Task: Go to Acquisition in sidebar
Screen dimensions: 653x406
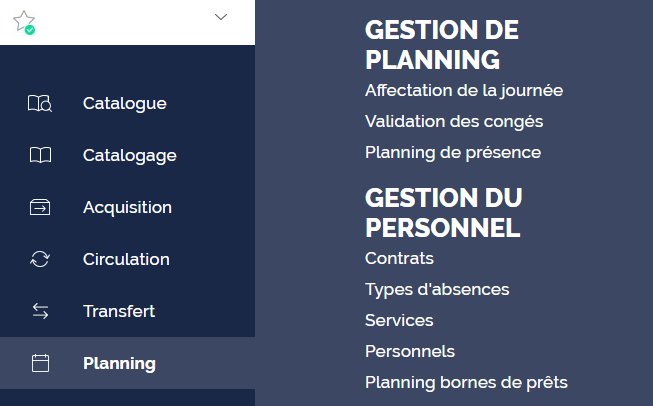Action: click(127, 207)
